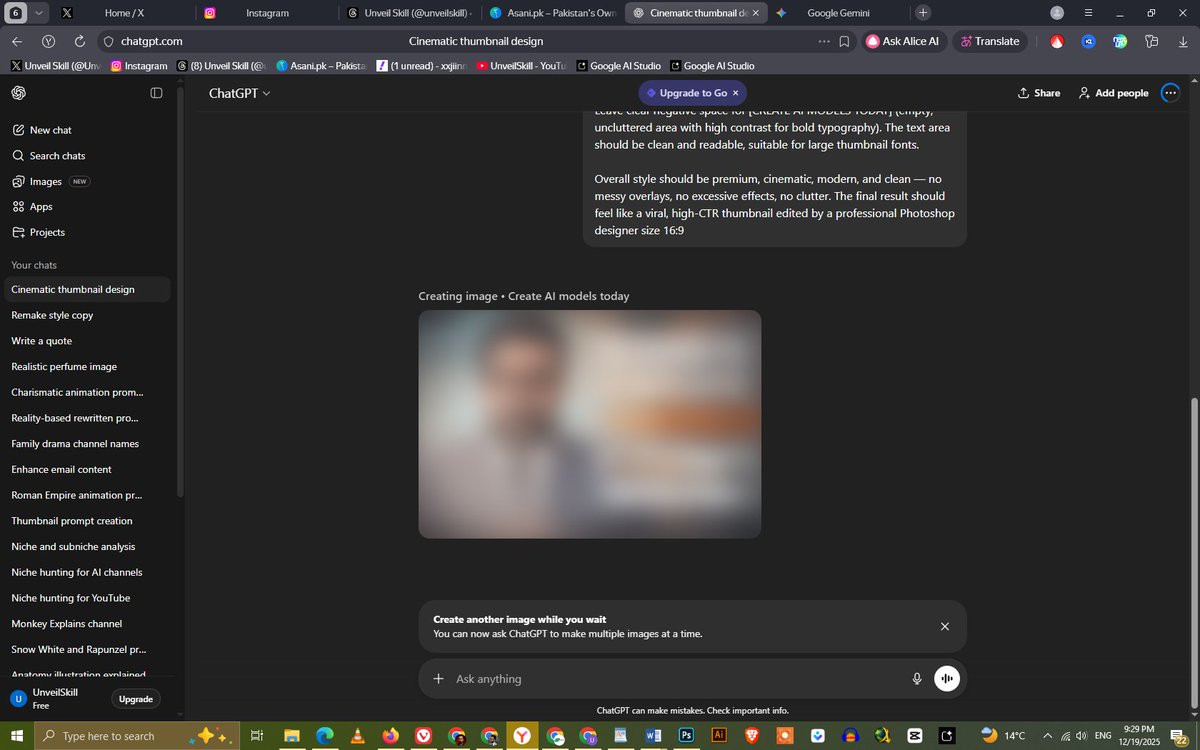Viewport: 1200px width, 750px height.
Task: Open the Images section
Action: click(50, 182)
